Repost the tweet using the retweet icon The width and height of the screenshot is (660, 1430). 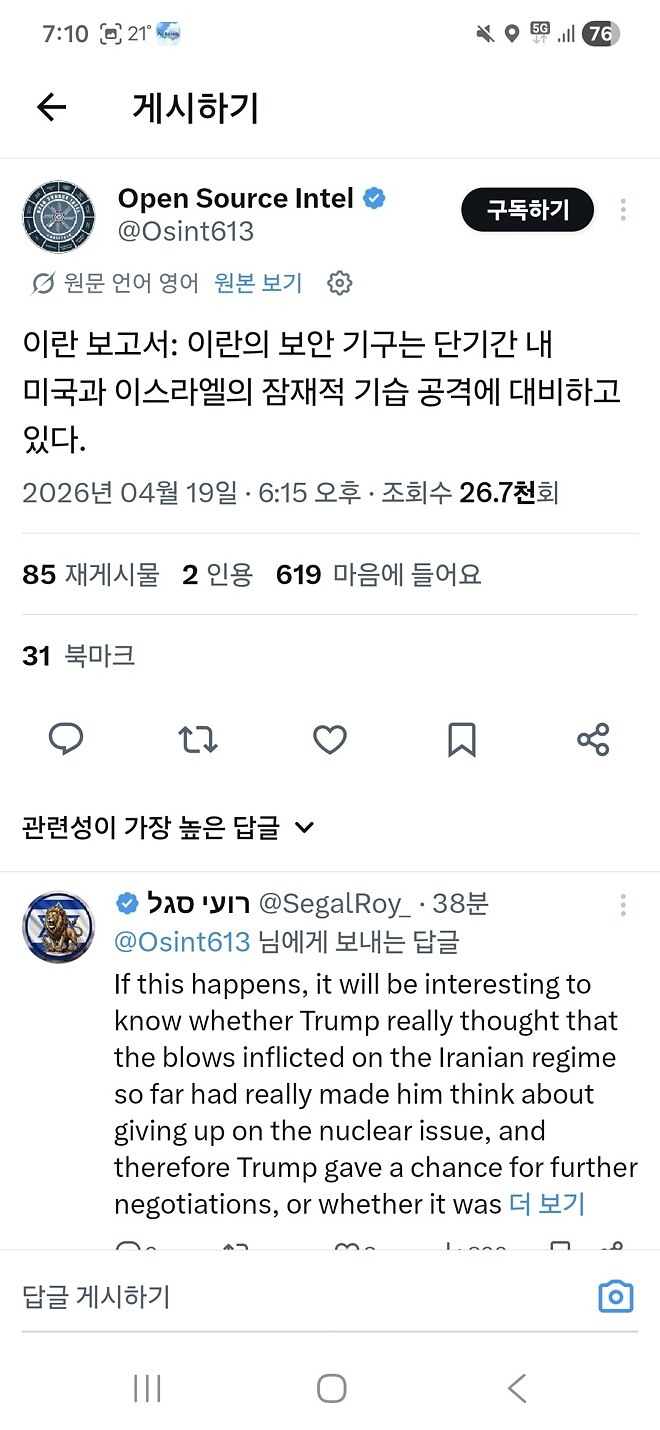click(197, 739)
